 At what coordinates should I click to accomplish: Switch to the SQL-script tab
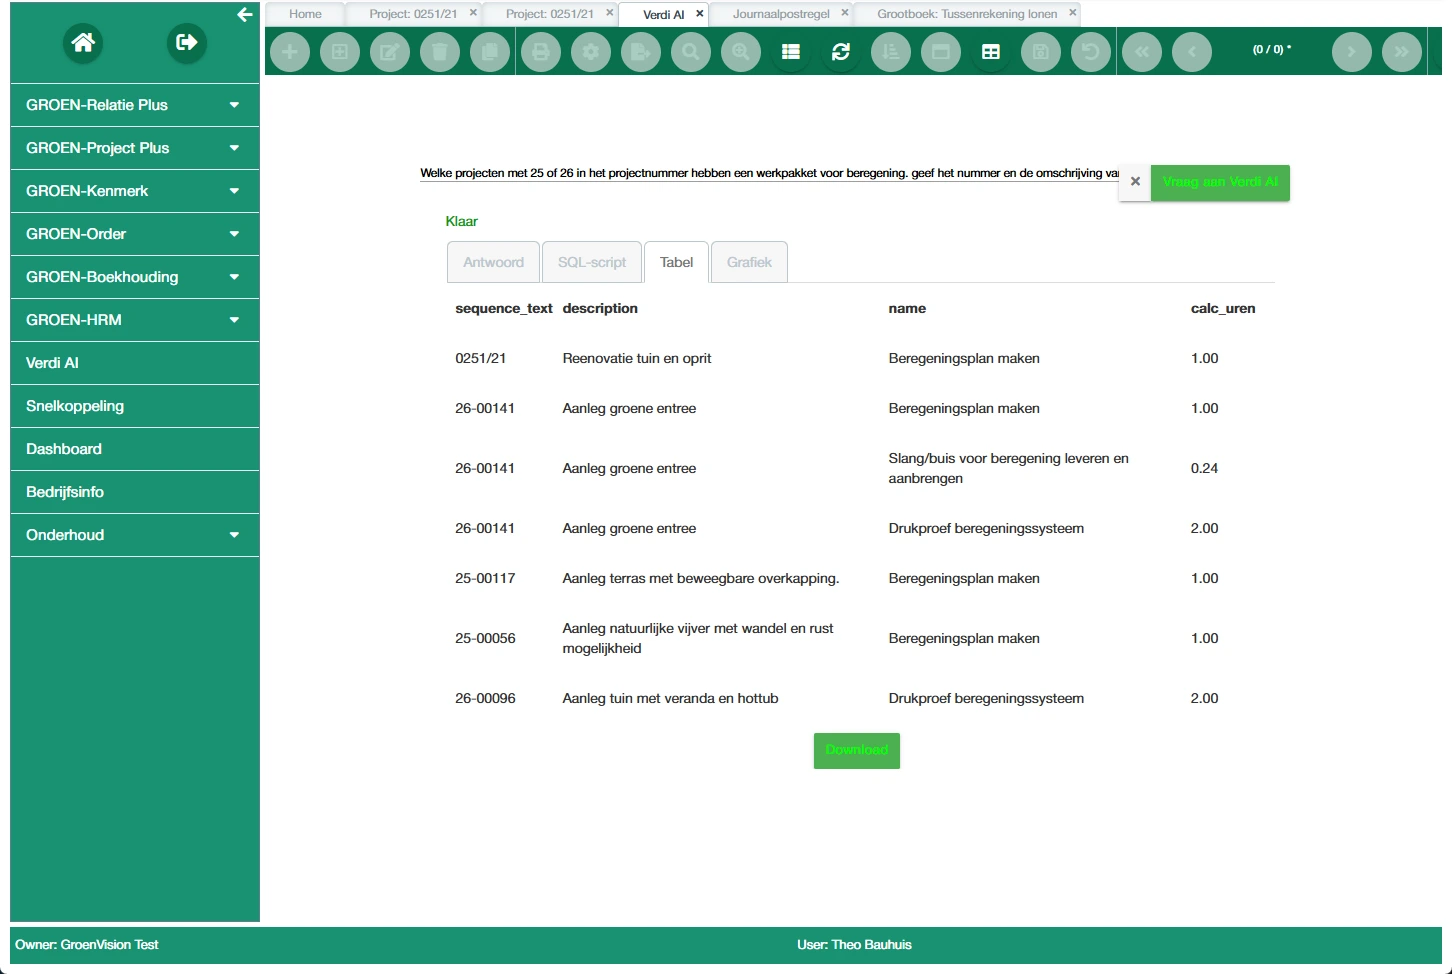tap(592, 263)
